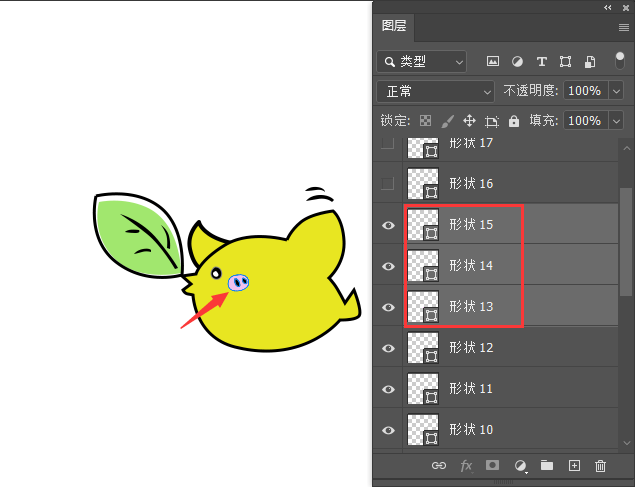Select the 形状 16 layer thumbnail
Viewport: 635px width, 487px height.
pyautogui.click(x=423, y=184)
